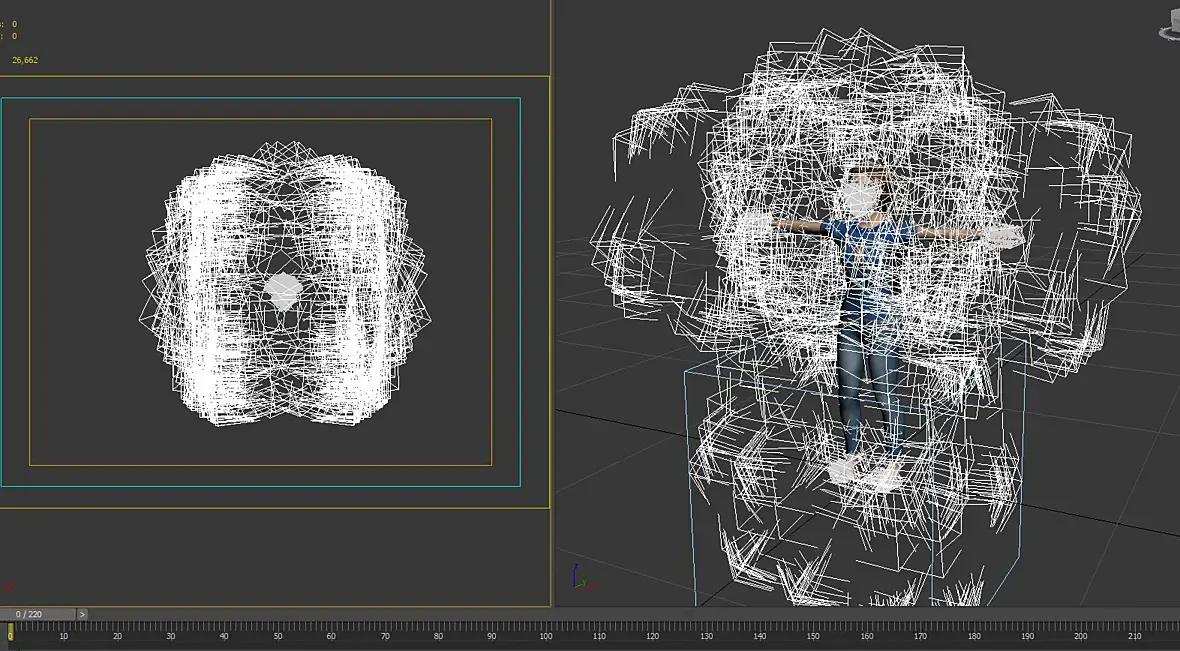Viewport: 1180px width, 651px height.
Task: Click the ViewCube in the perspective viewport corner
Action: (x=1169, y=26)
